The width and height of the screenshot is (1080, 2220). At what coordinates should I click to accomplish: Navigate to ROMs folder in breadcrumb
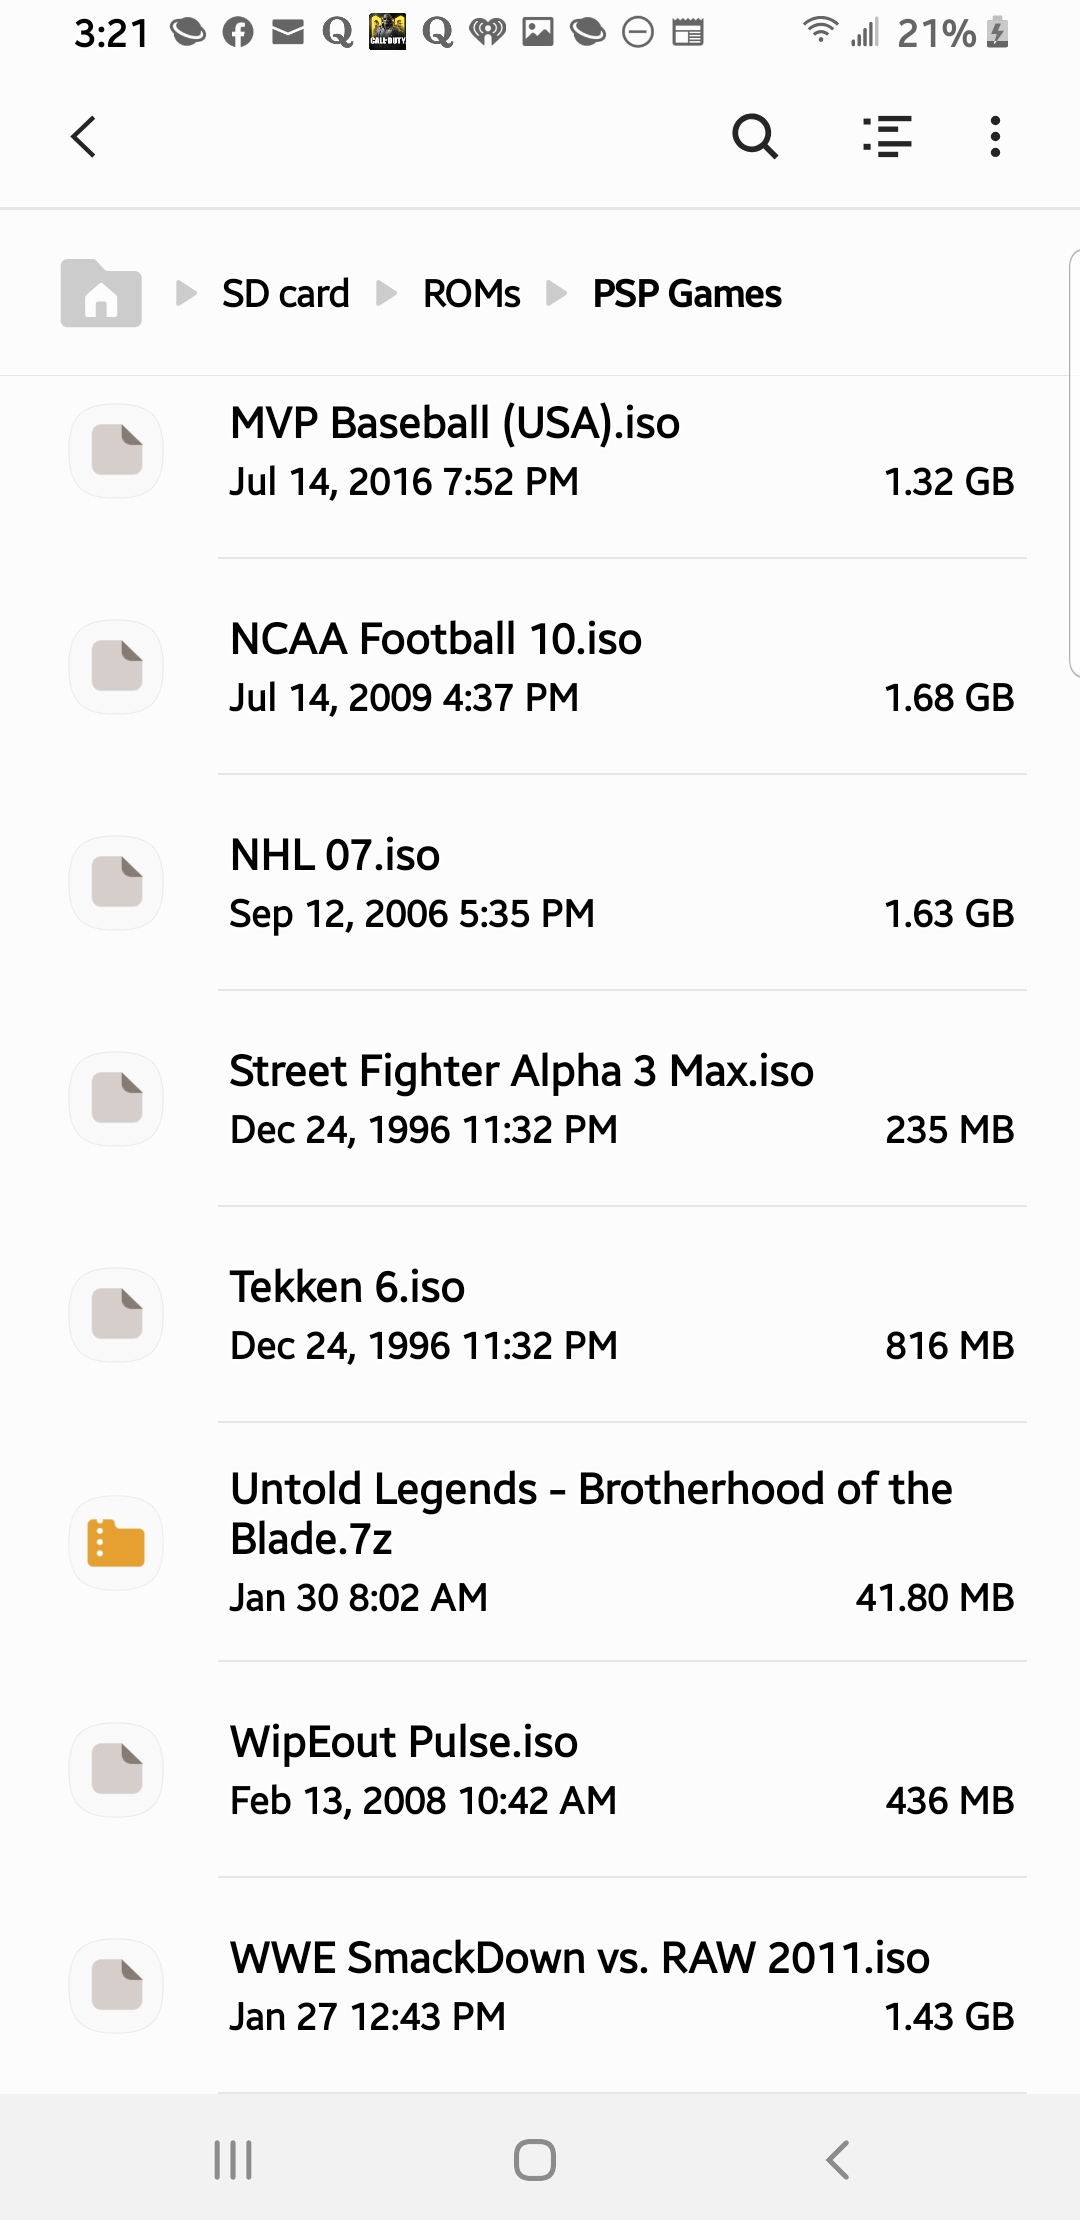(471, 294)
